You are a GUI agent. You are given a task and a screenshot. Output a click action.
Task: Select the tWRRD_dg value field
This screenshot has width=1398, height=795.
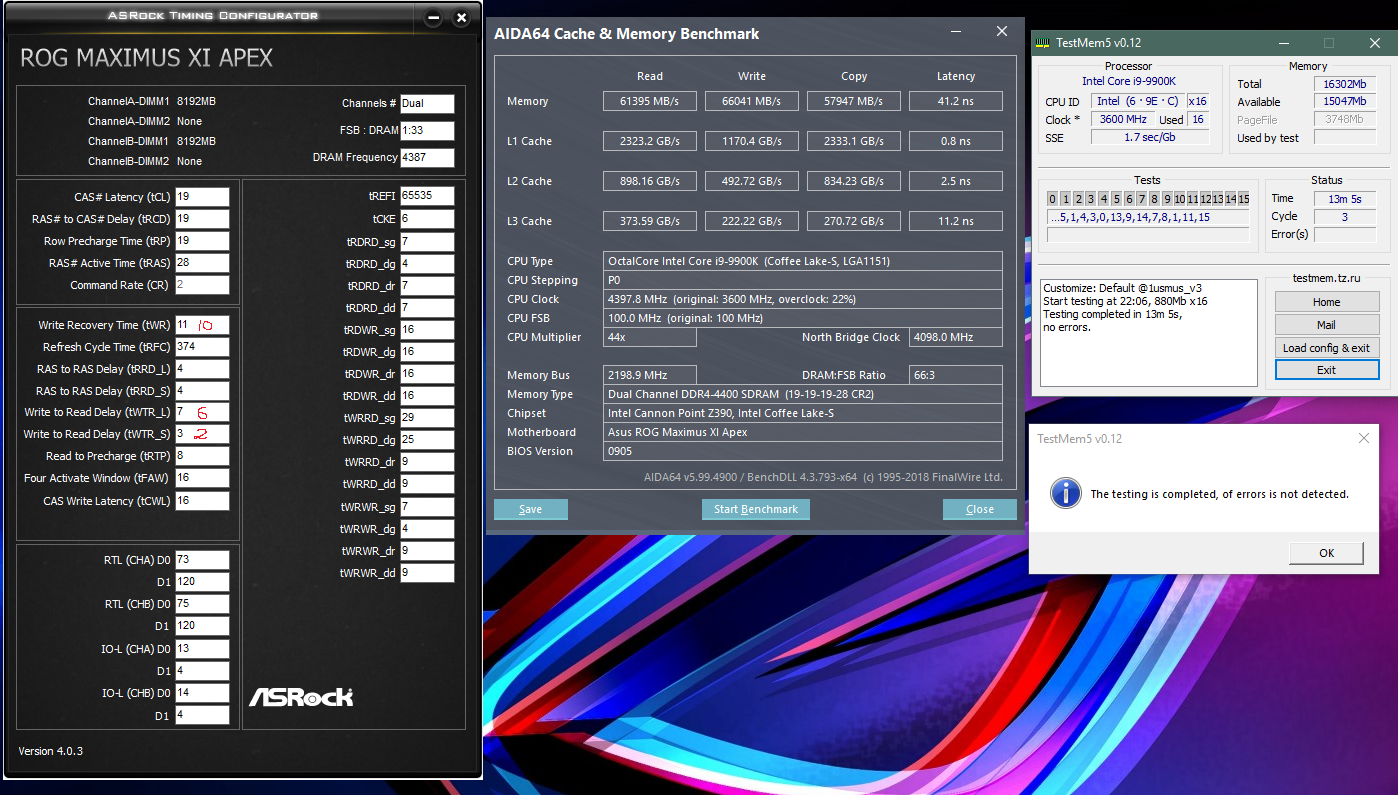pos(427,440)
